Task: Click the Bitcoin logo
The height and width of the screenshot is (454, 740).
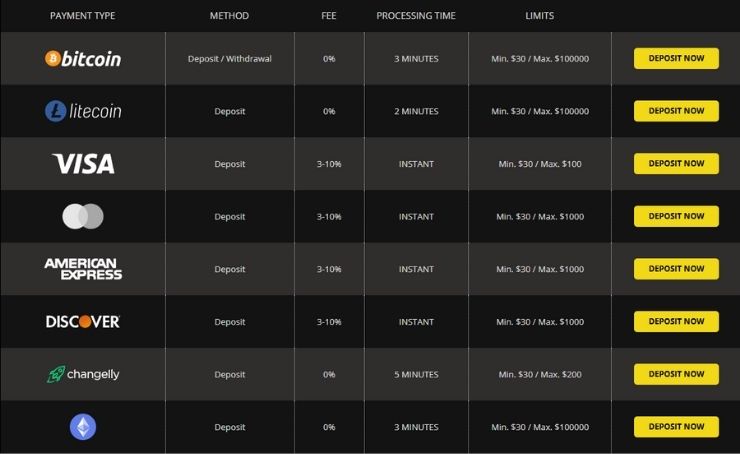Action: coord(83,59)
